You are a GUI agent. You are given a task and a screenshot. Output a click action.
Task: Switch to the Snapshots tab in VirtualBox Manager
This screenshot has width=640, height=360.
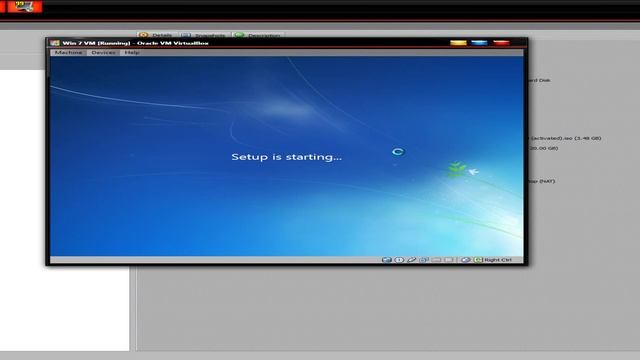click(x=205, y=35)
